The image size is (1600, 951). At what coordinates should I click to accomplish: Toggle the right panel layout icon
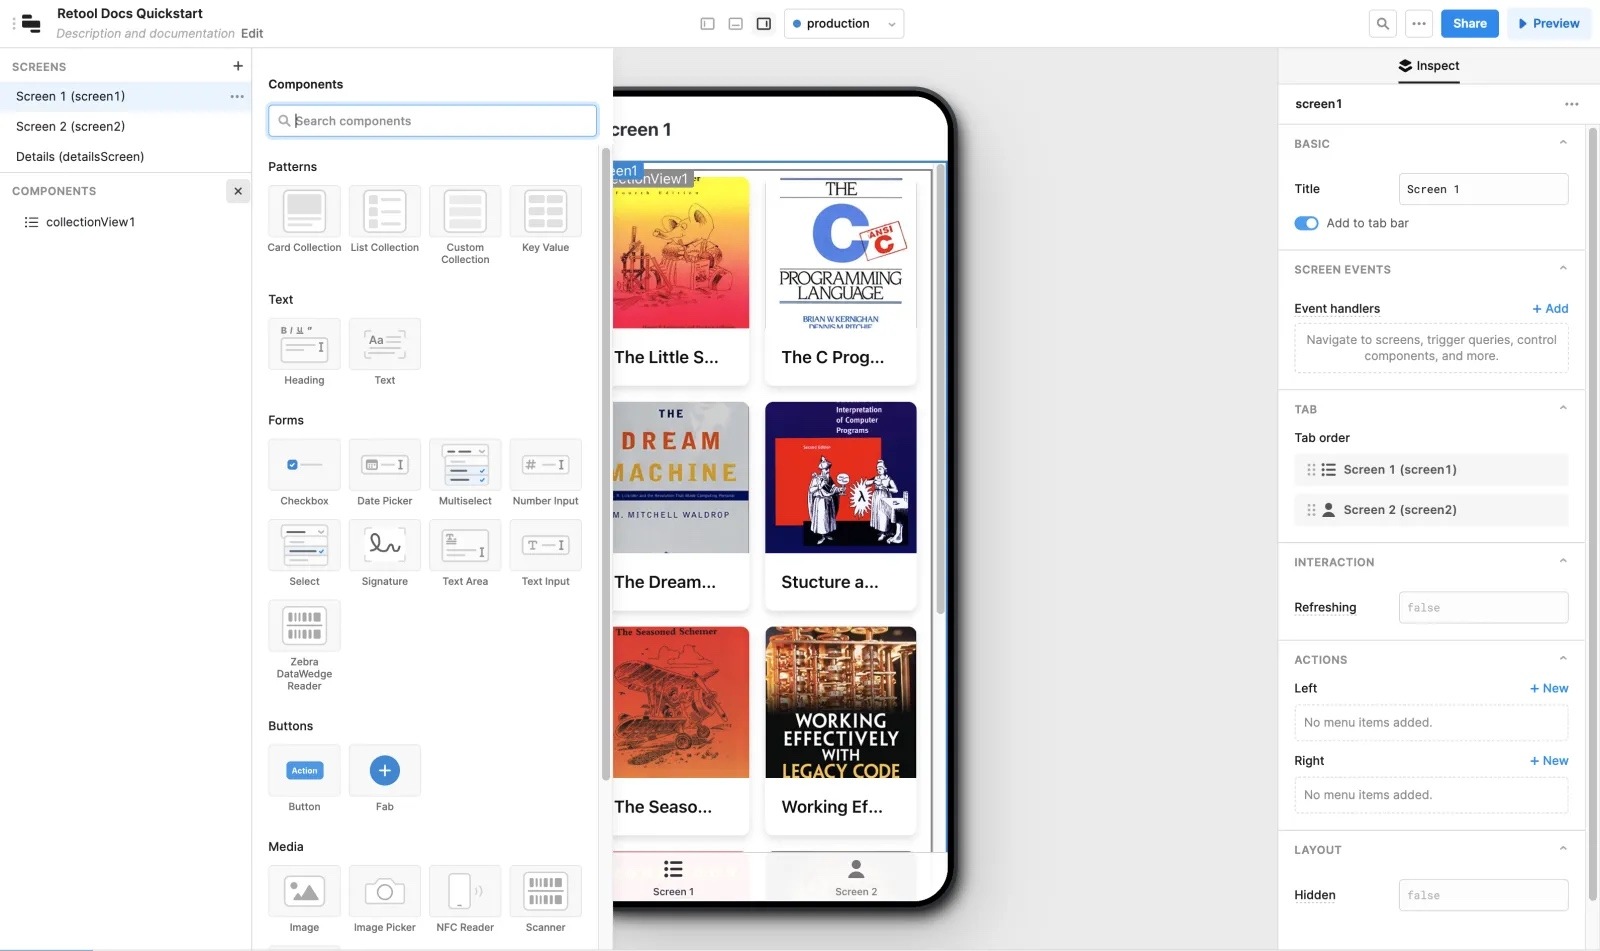click(x=764, y=23)
